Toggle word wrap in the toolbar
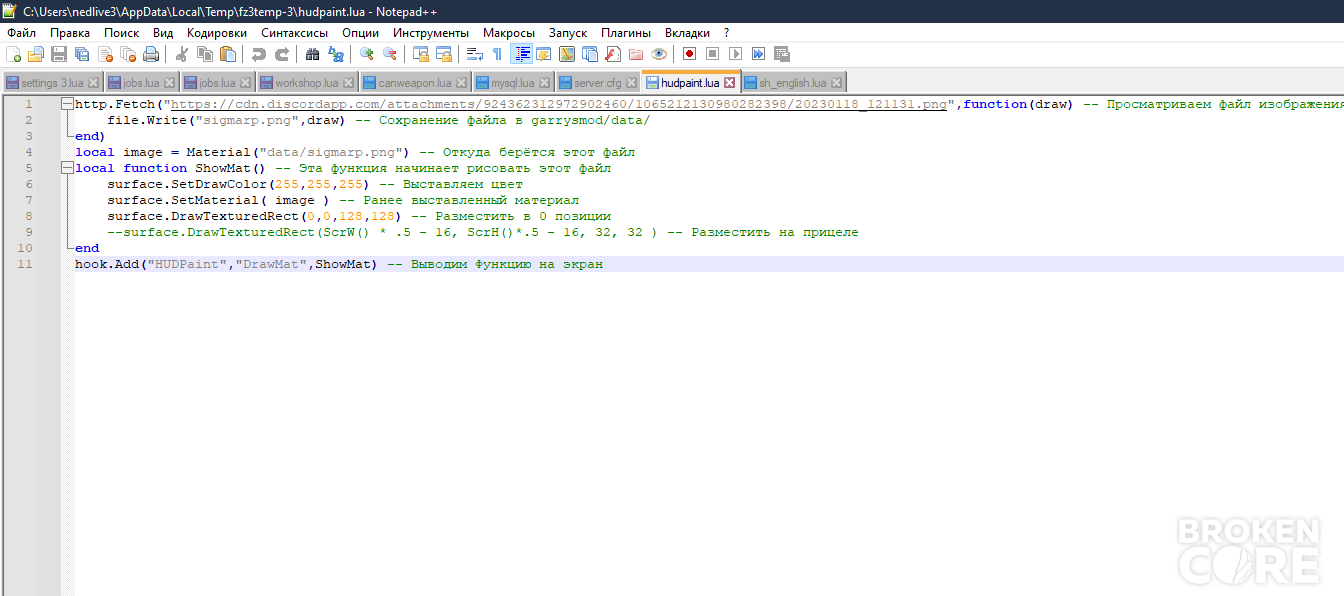Image resolution: width=1344 pixels, height=596 pixels. pos(475,54)
